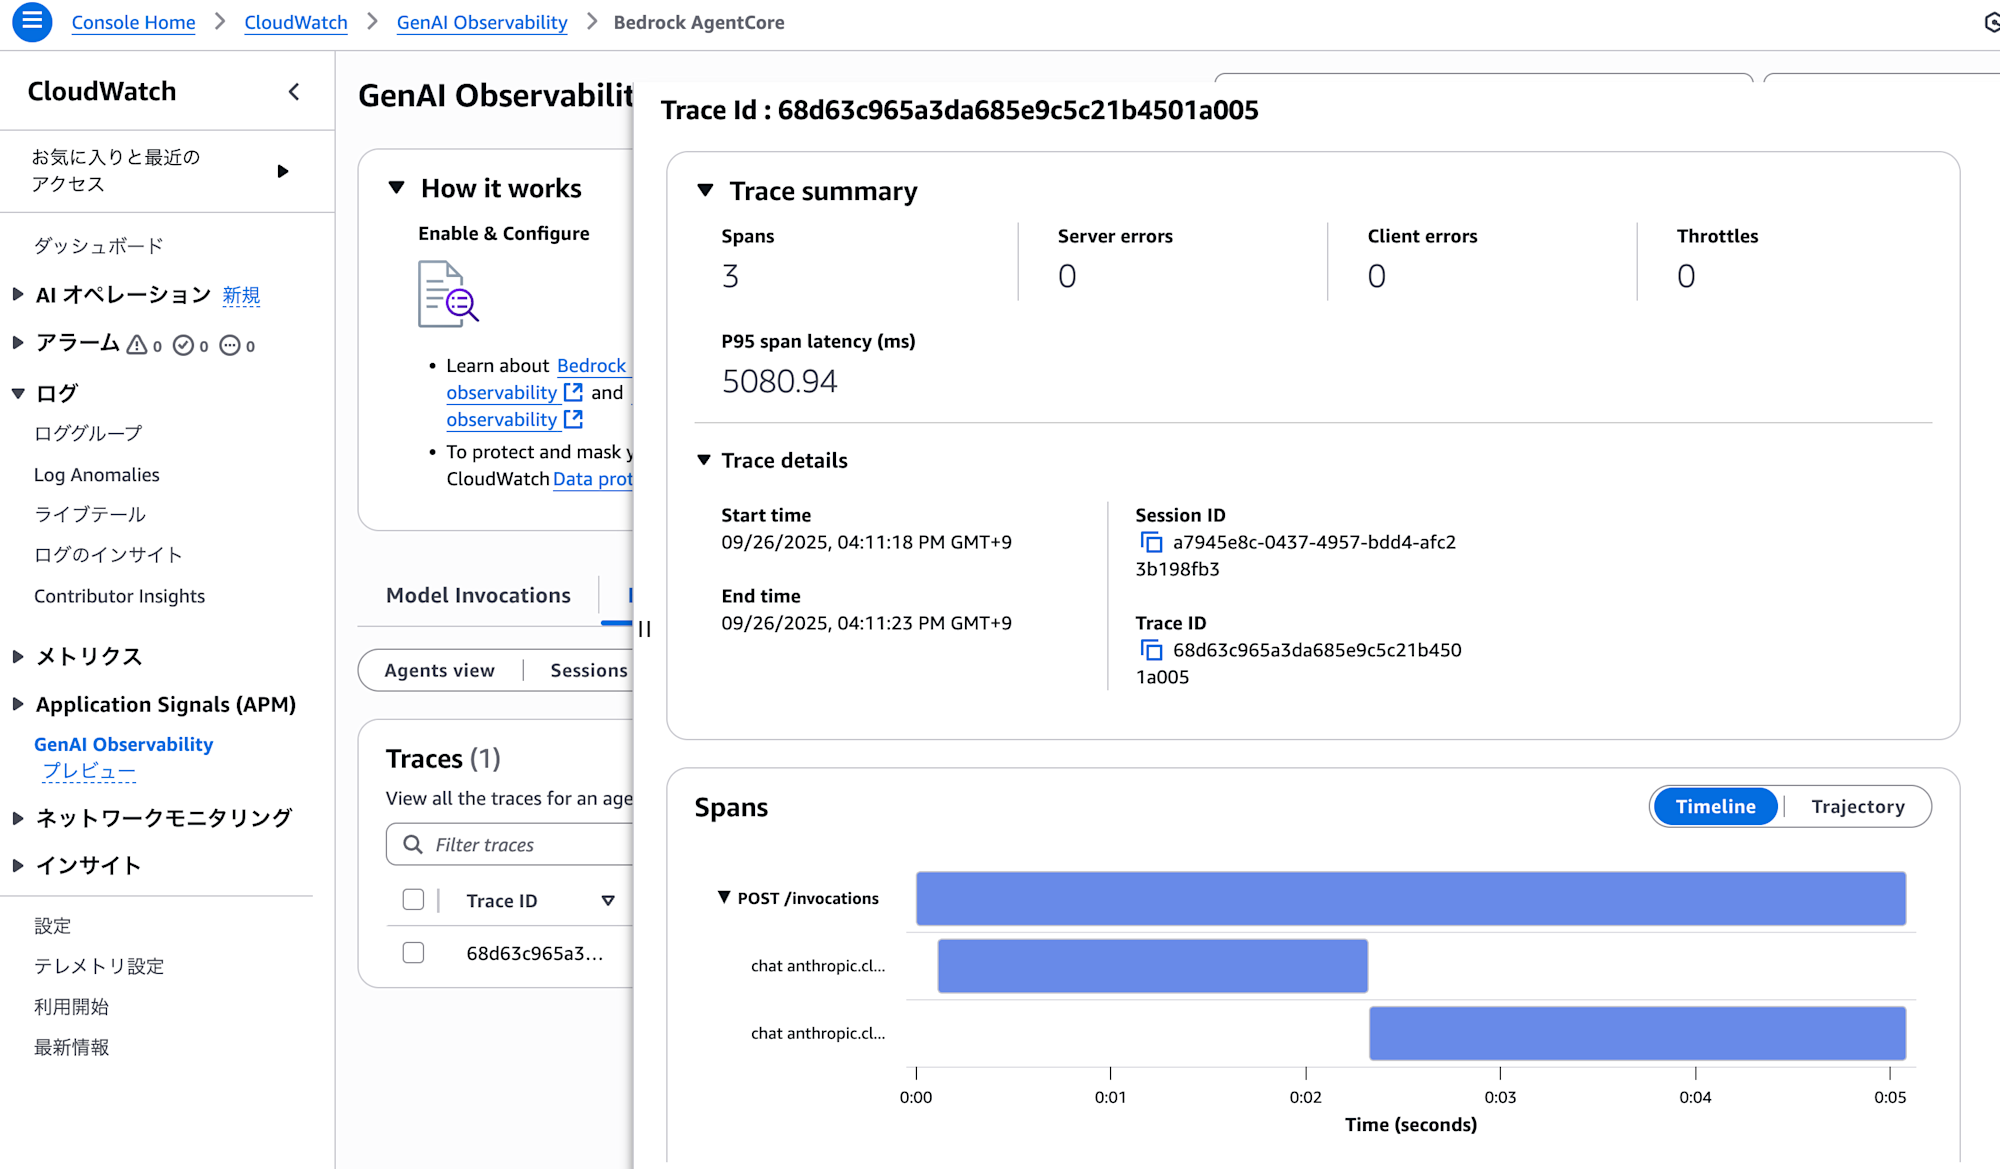Click the in-alarm triangle count icon

(x=136, y=345)
